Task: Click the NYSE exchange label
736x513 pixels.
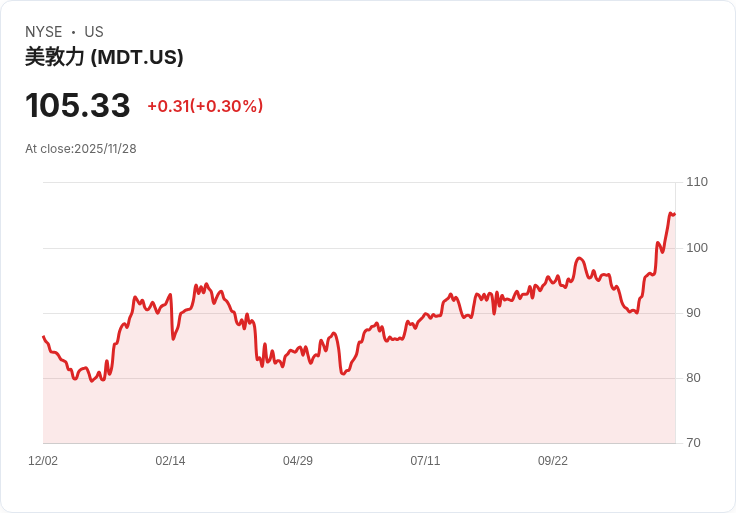Action: click(43, 32)
